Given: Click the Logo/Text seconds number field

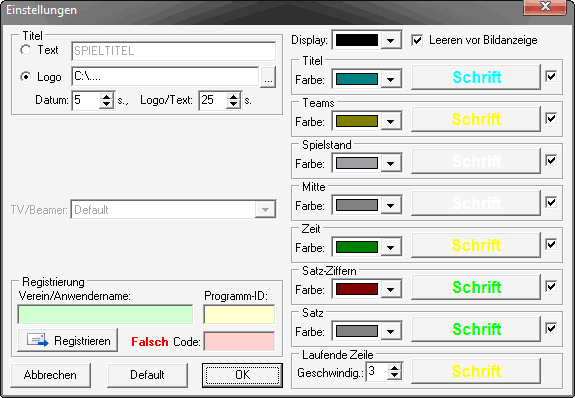Looking at the screenshot, I should (x=213, y=100).
